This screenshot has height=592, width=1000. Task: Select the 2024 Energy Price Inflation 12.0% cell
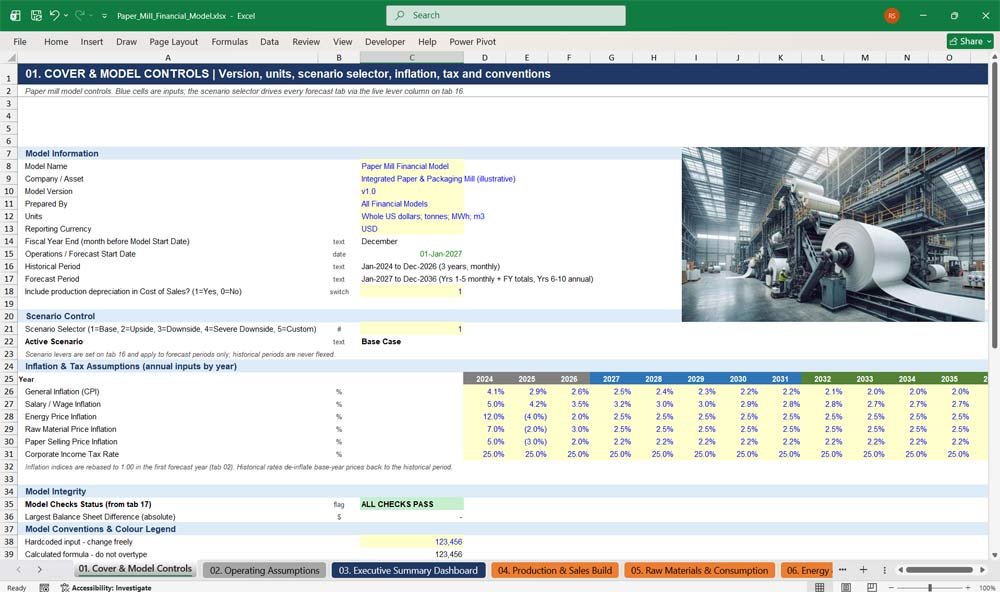pos(484,417)
